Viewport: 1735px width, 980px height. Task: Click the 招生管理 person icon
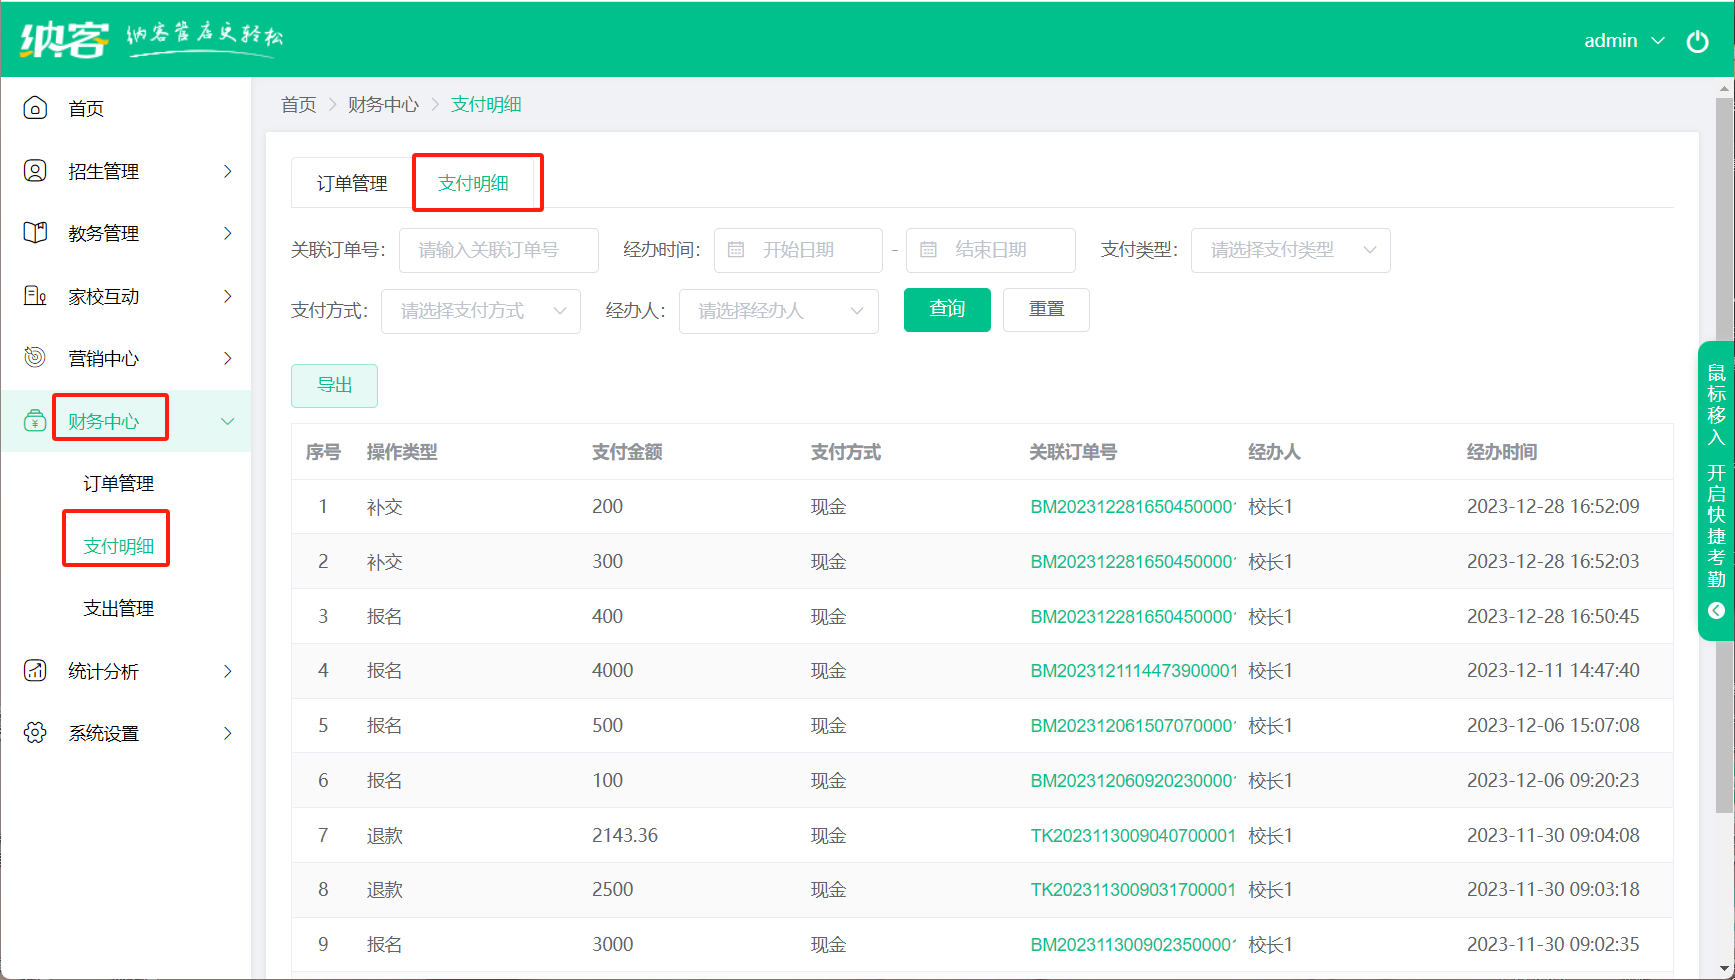35,171
